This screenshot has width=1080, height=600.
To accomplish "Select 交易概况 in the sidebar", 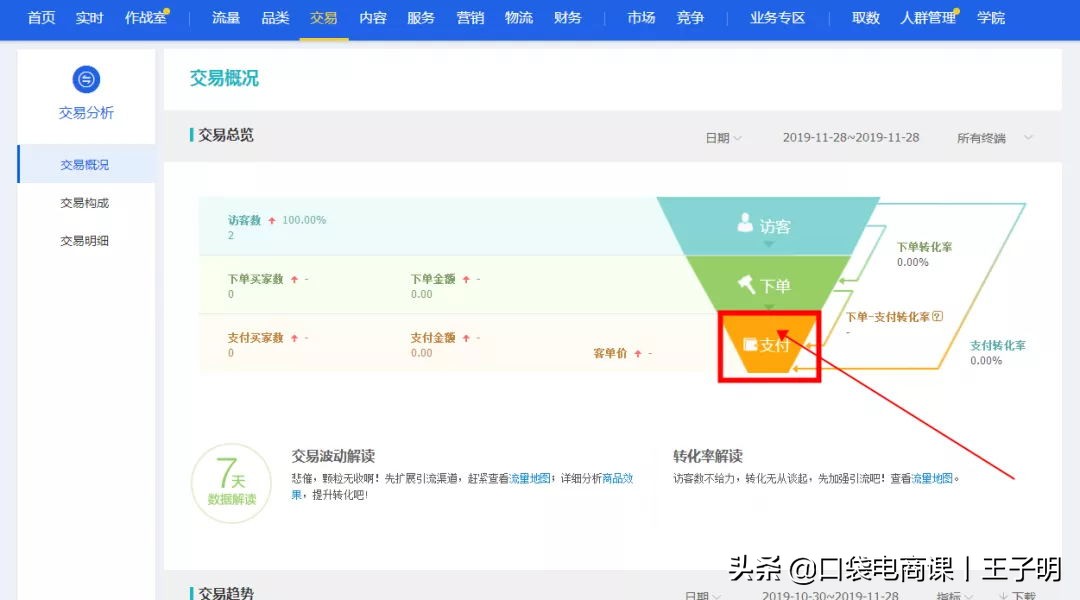I will click(x=86, y=164).
